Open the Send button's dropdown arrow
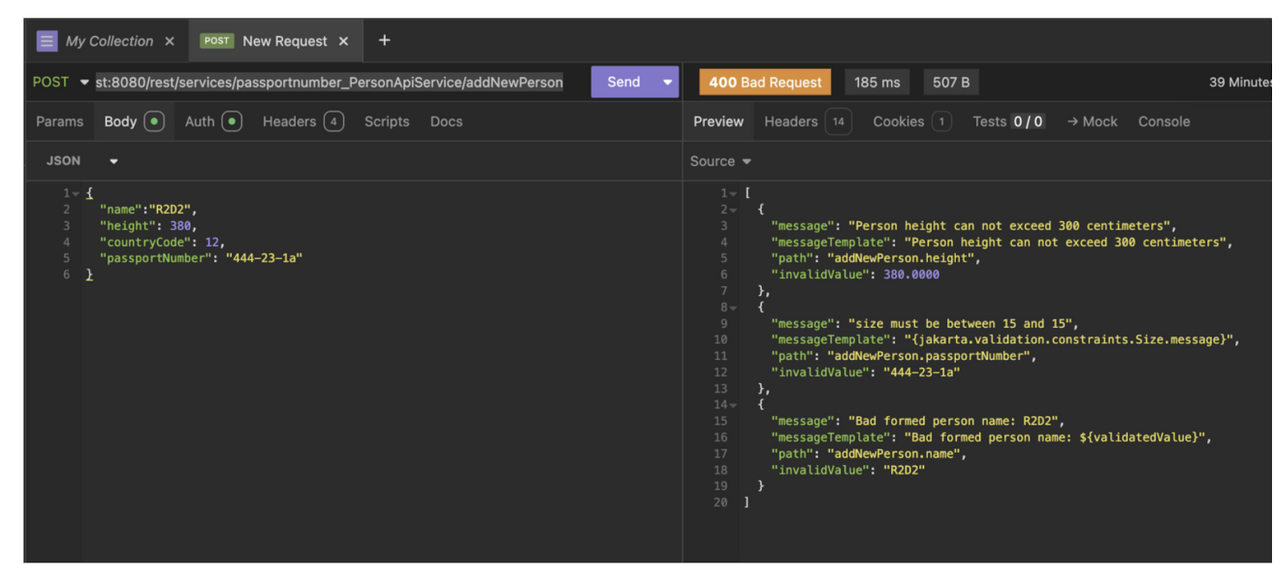This screenshot has height=582, width=1280. 665,81
